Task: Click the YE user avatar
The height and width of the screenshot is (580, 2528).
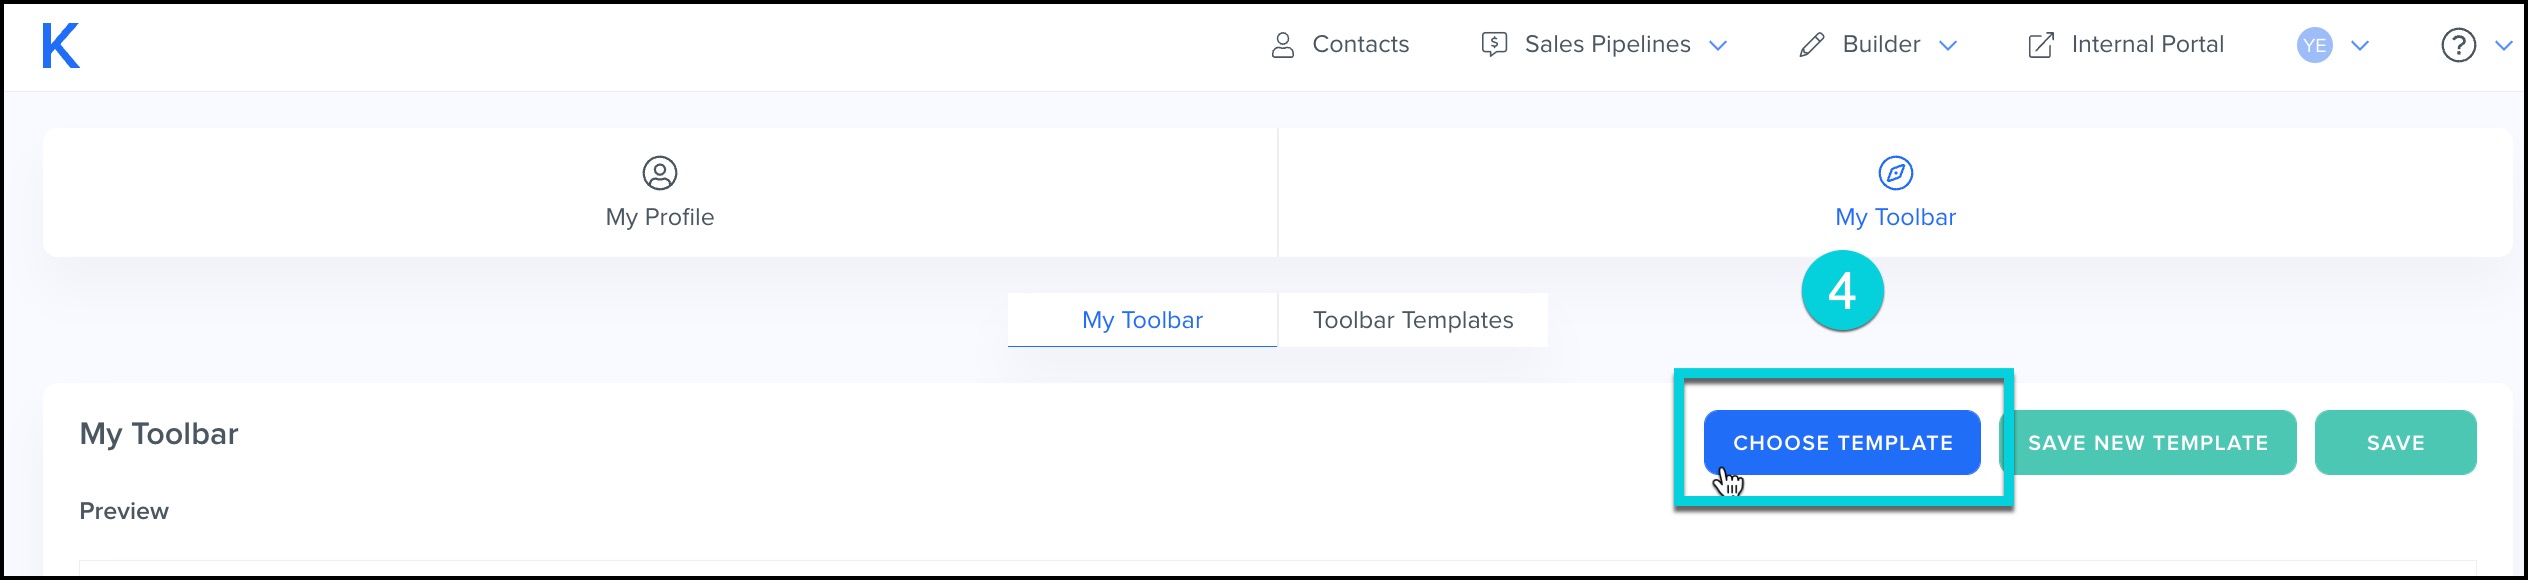Action: coord(2314,45)
